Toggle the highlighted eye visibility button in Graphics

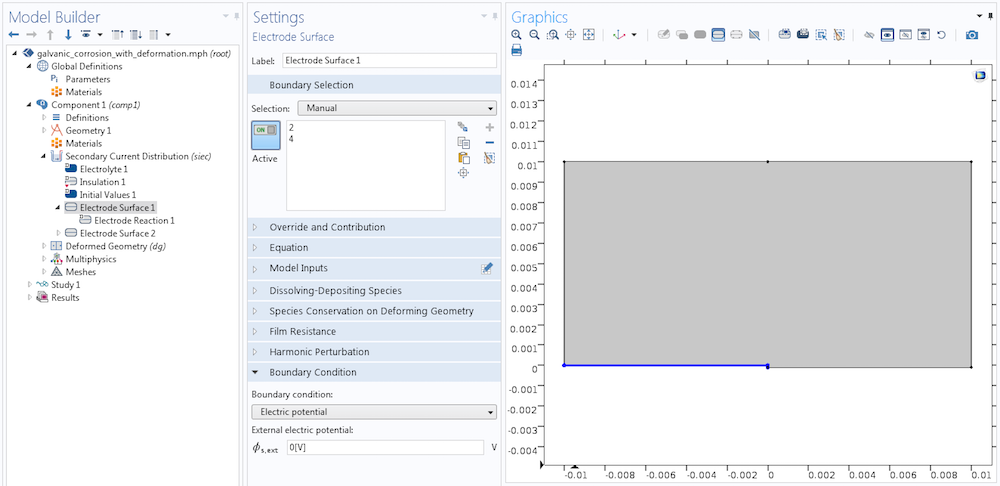pyautogui.click(x=887, y=35)
